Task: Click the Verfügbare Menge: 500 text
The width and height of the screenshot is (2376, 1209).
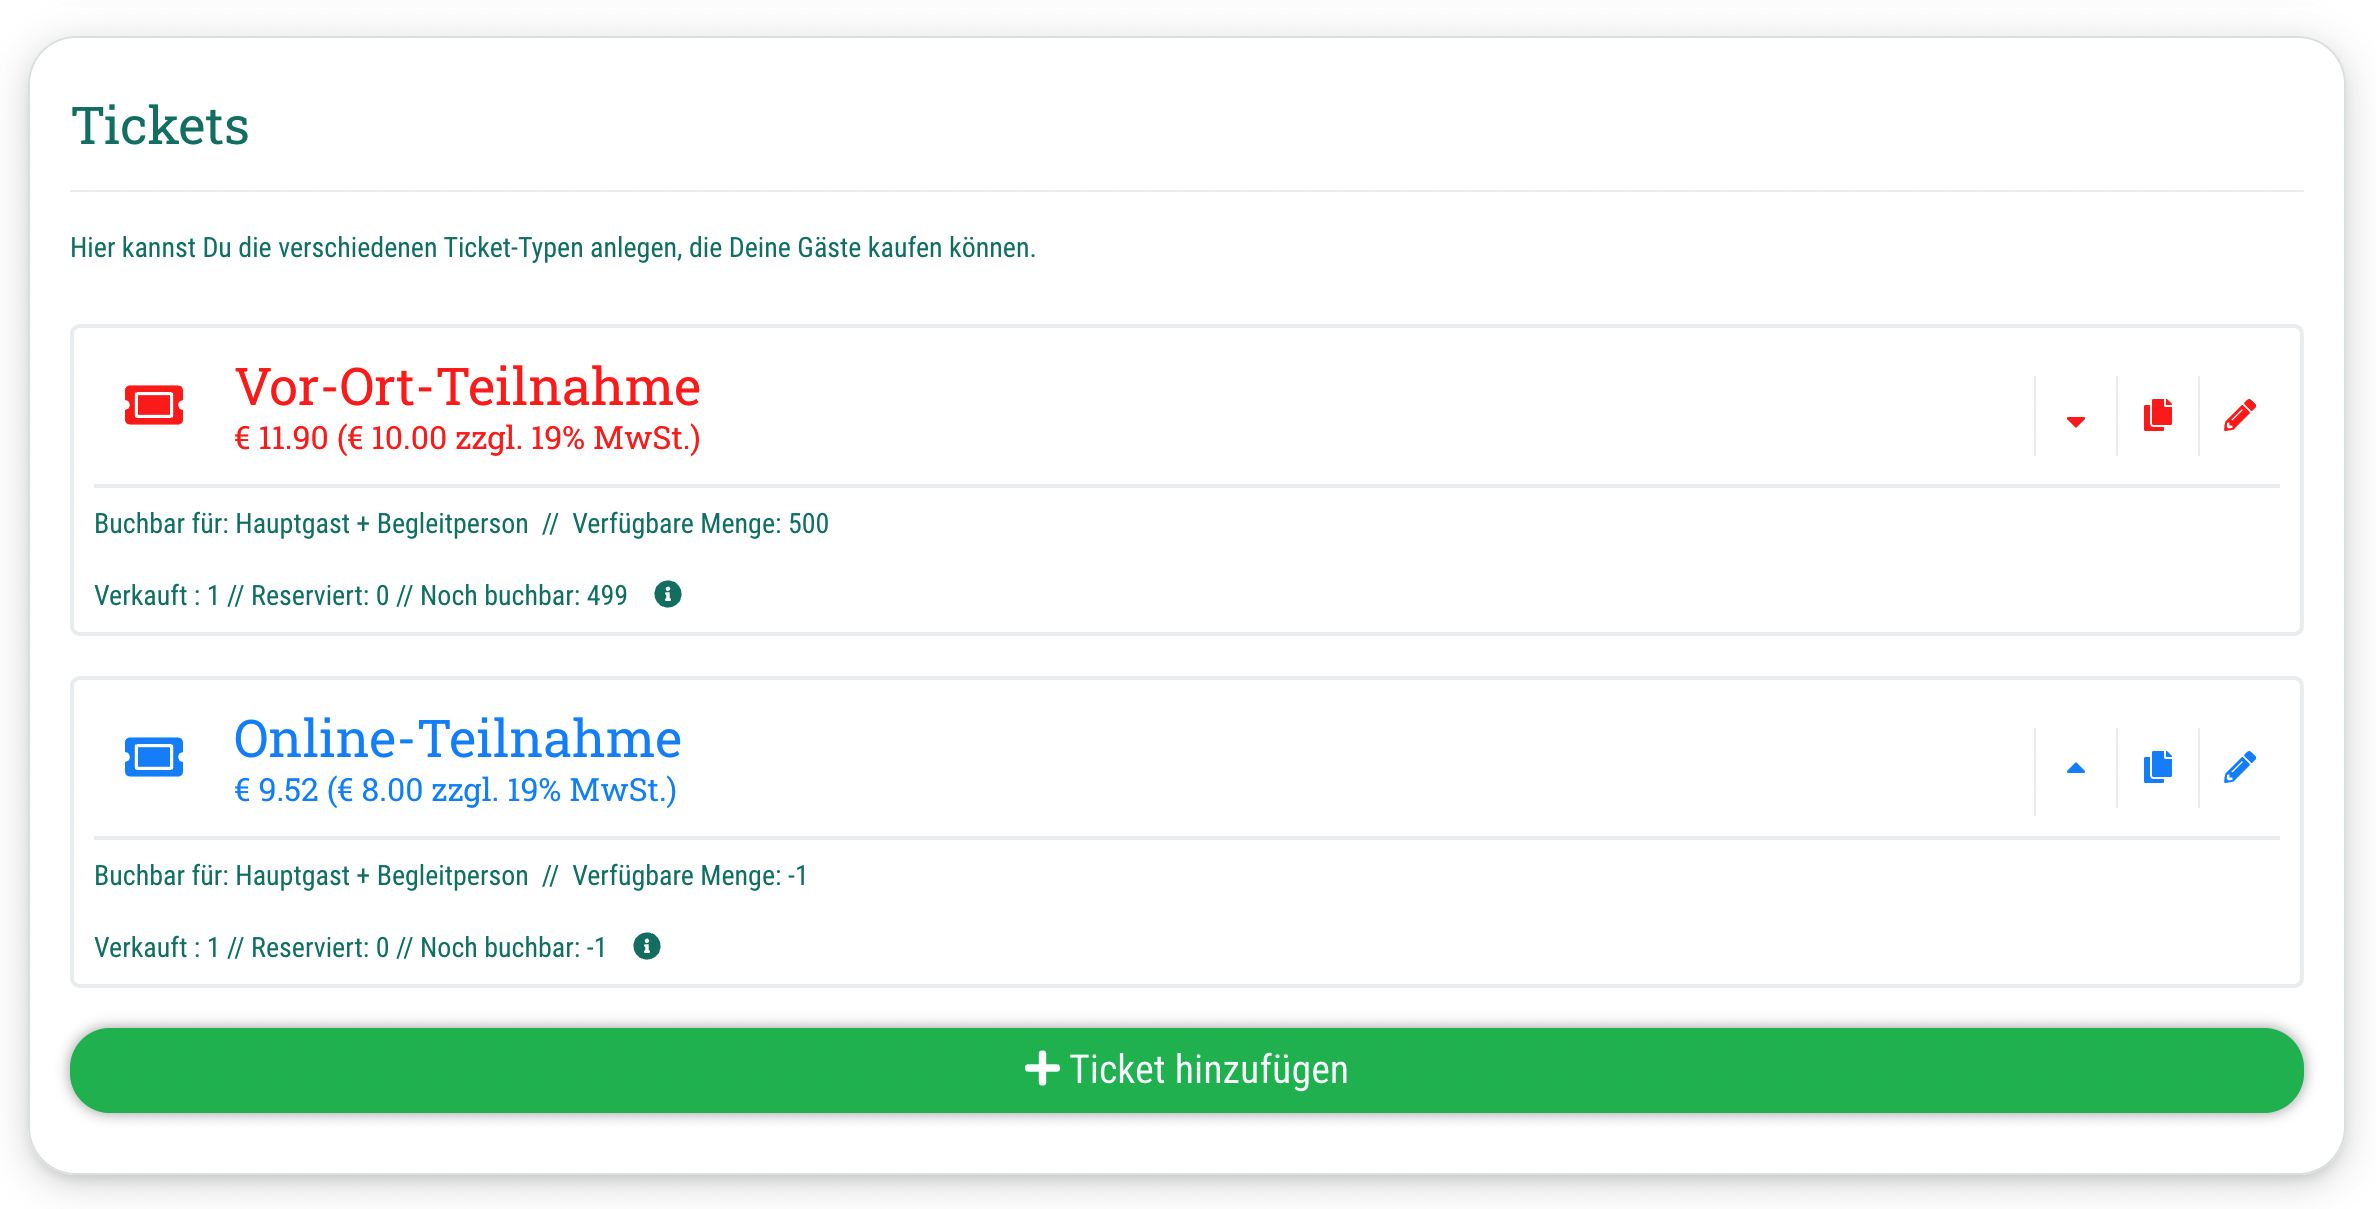Action: pos(700,524)
